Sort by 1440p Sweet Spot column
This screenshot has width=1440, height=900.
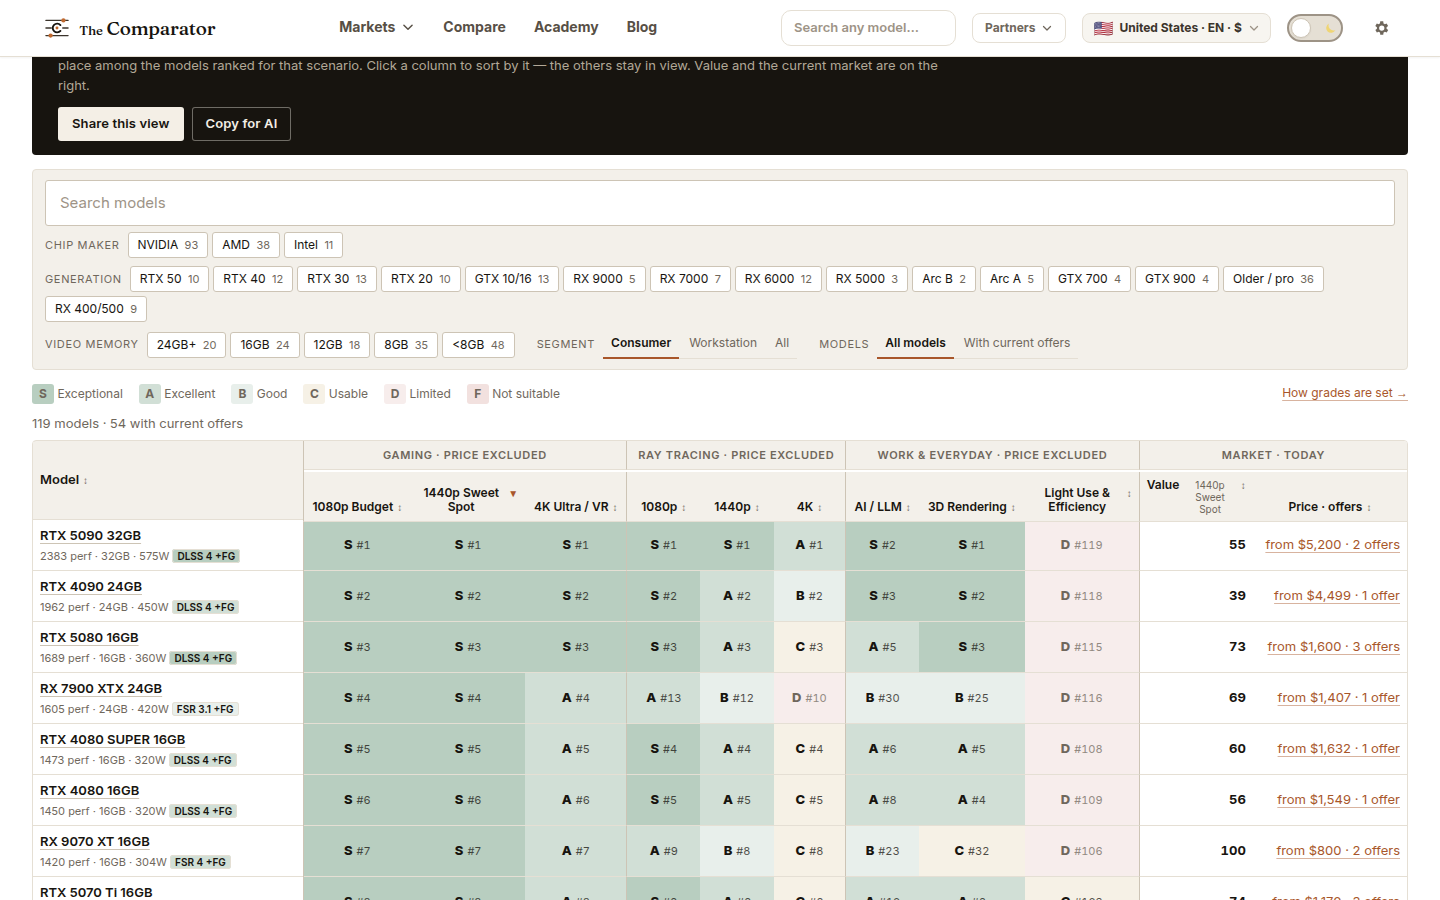468,500
